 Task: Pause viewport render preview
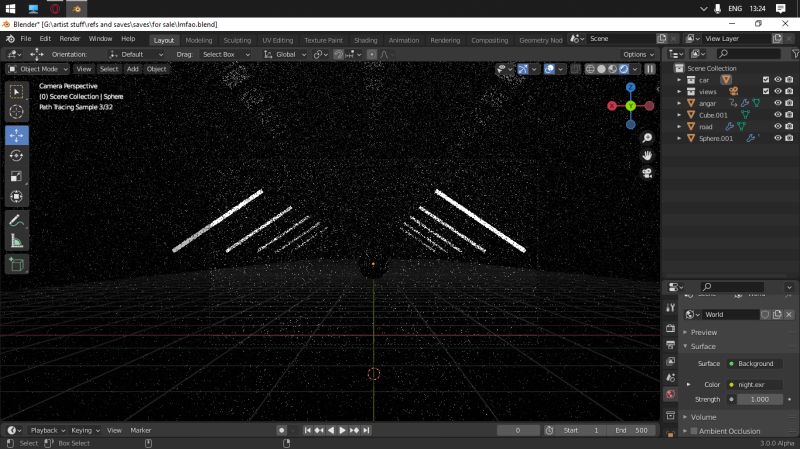click(x=650, y=69)
